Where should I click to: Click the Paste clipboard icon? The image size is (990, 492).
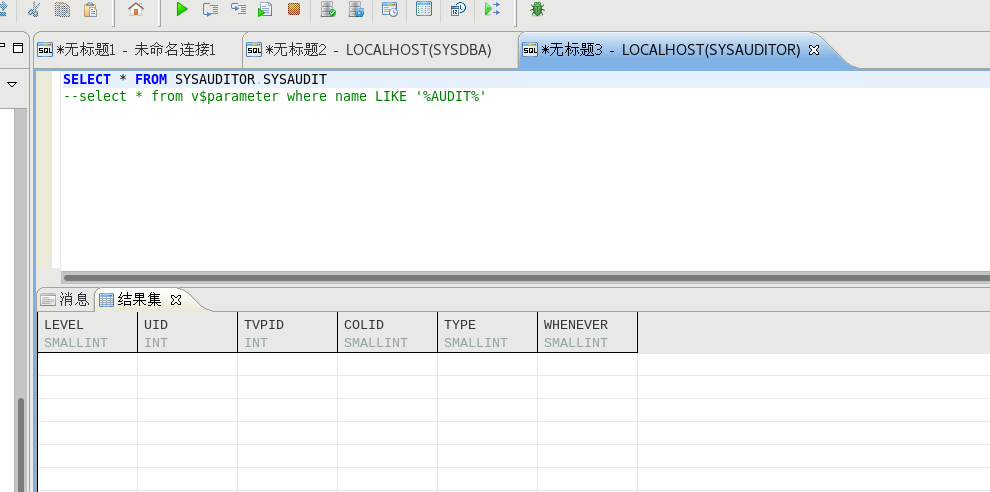point(91,10)
